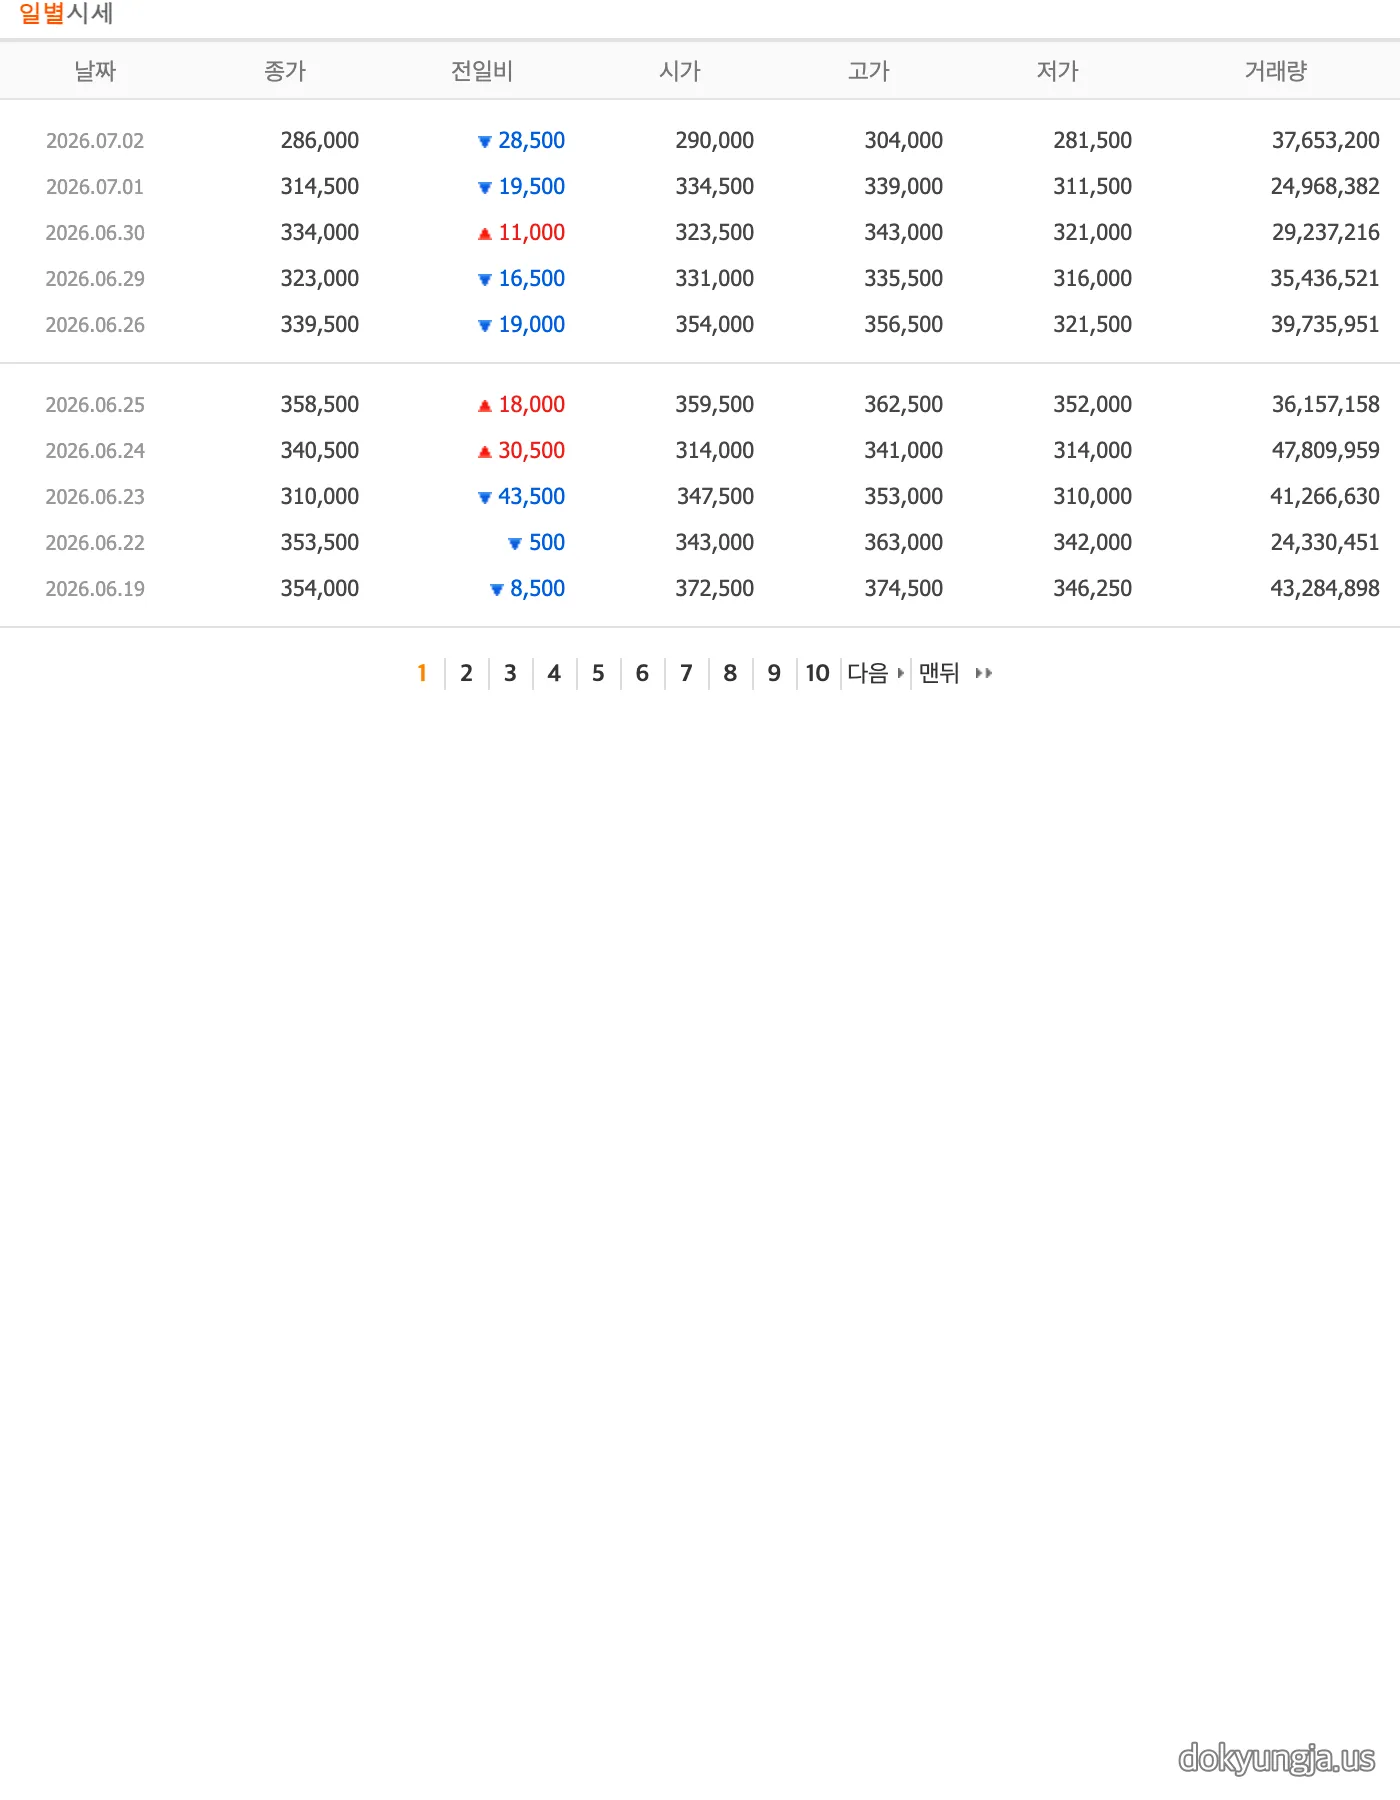The image size is (1400, 1800).
Task: Click the double-arrow icon after 맨뒤
Action: [x=984, y=673]
